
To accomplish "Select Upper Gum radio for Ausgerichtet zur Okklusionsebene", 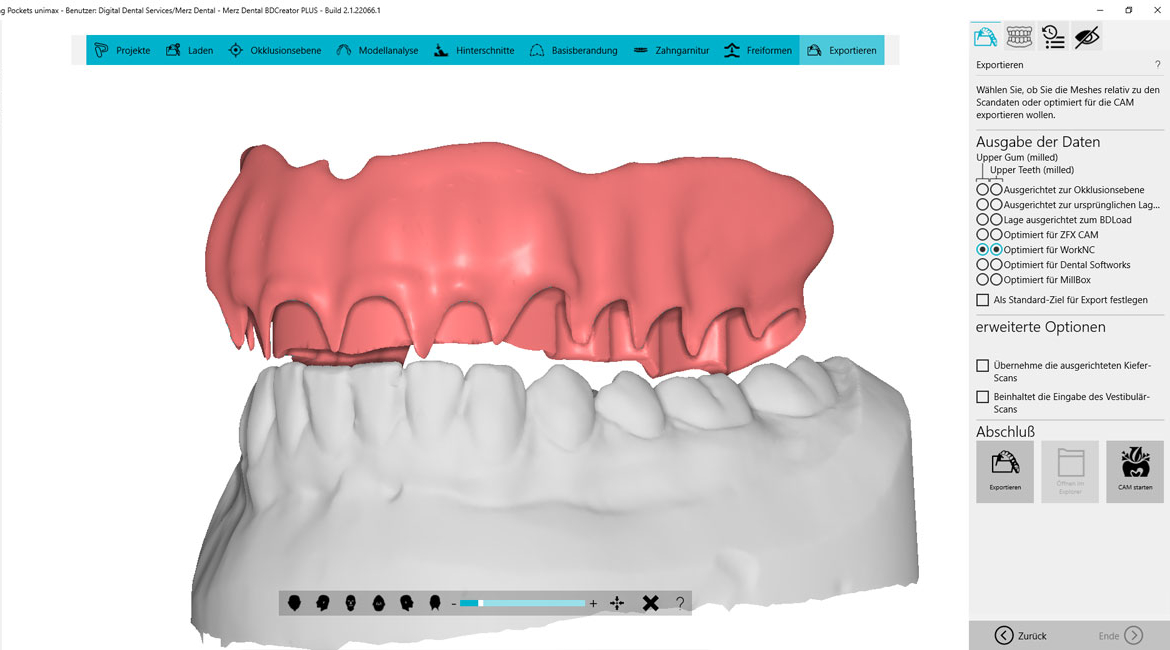I will (983, 190).
